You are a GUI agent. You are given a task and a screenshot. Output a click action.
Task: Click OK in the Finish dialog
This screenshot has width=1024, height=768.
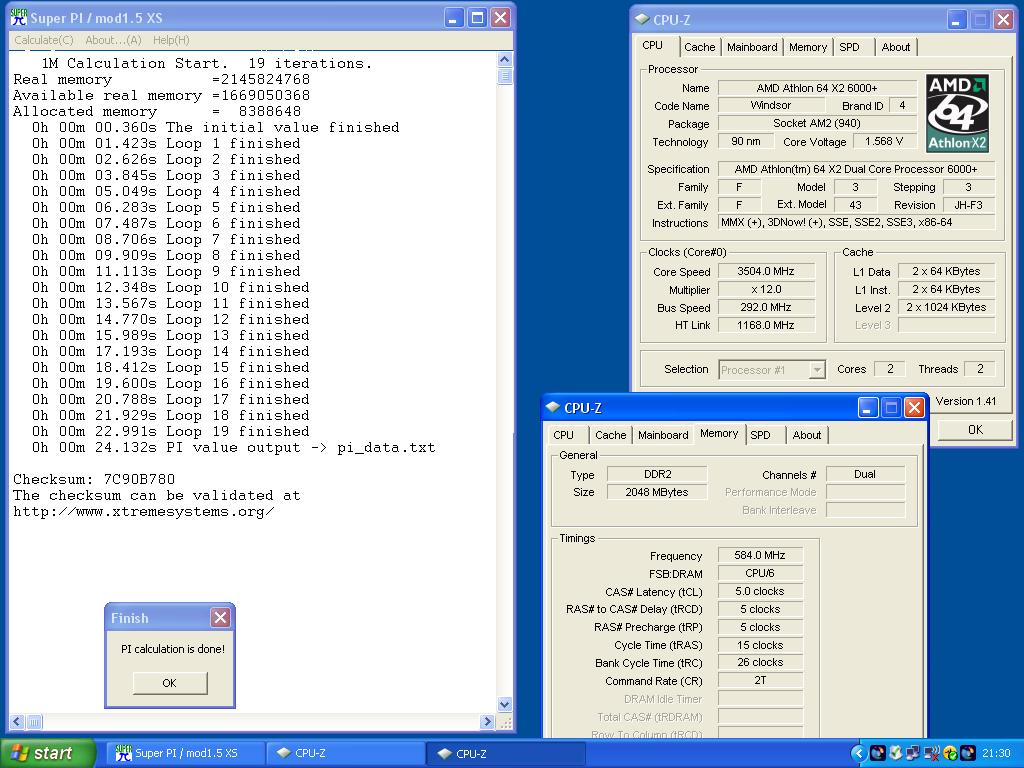click(x=170, y=682)
